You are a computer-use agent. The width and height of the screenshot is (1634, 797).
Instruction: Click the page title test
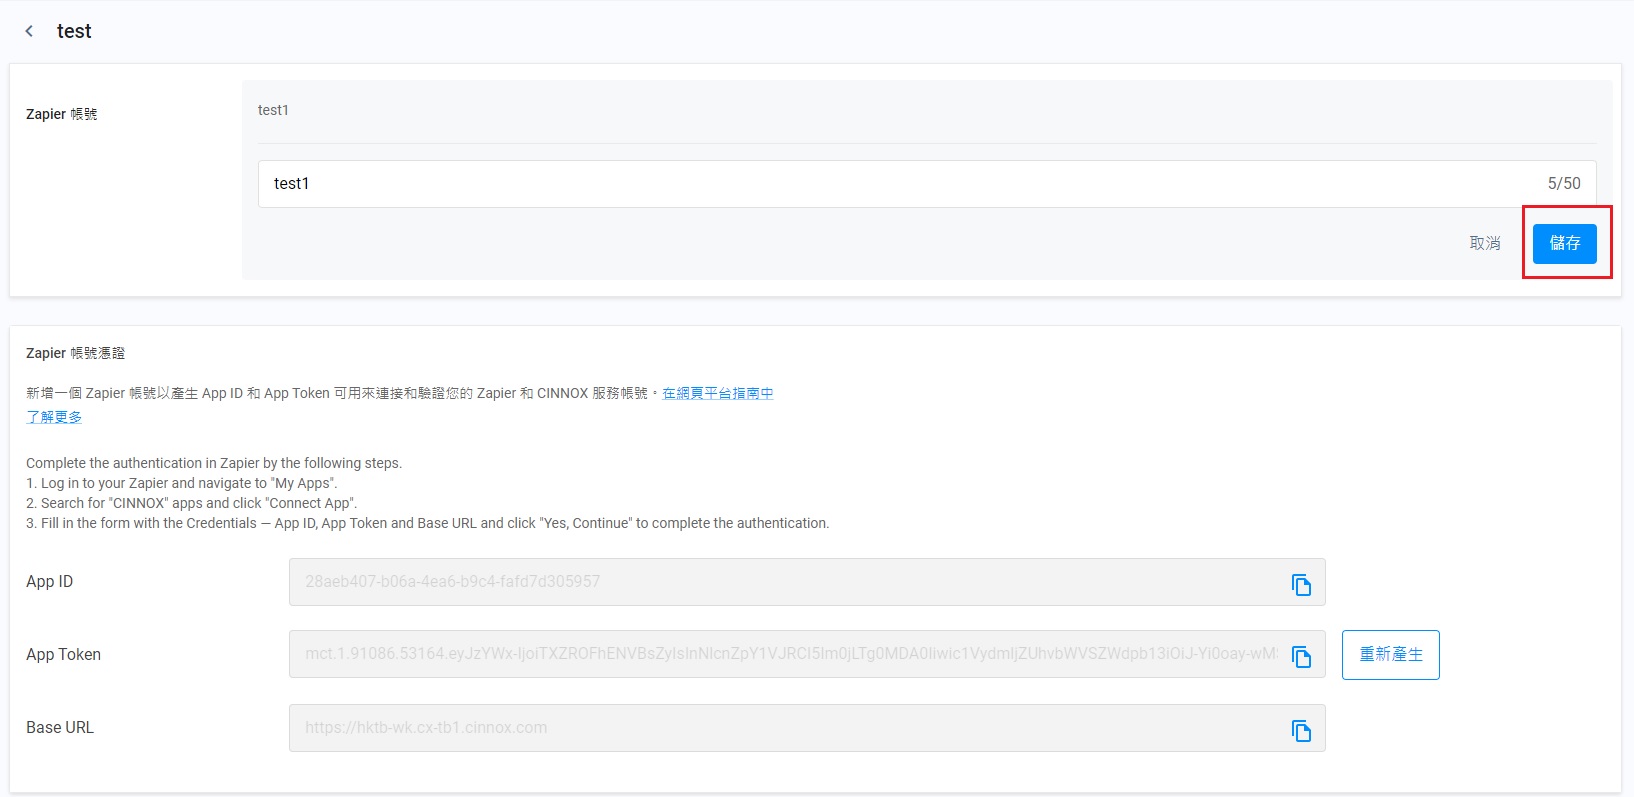[74, 31]
